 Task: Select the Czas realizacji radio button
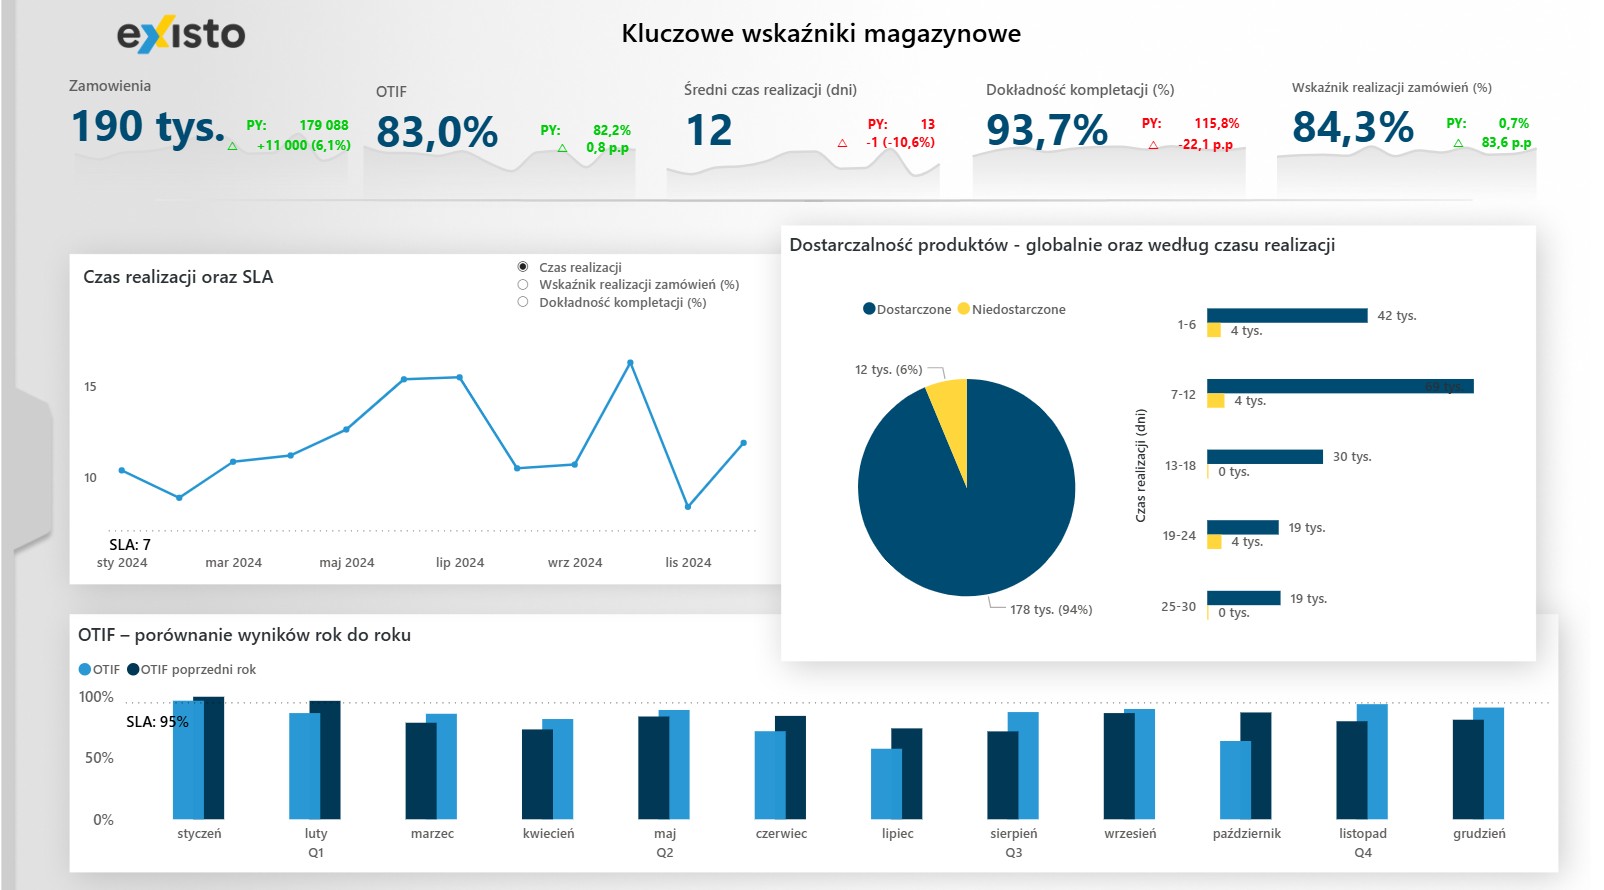(x=523, y=267)
